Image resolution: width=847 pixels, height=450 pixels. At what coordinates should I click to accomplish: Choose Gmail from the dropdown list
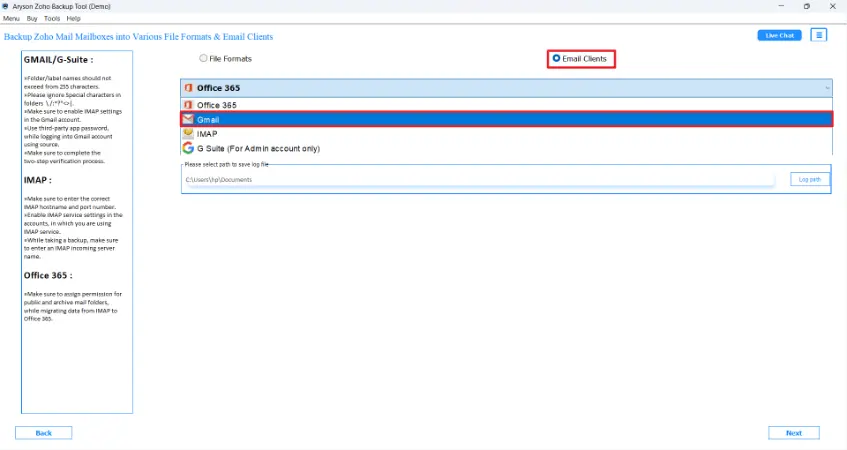coord(506,119)
